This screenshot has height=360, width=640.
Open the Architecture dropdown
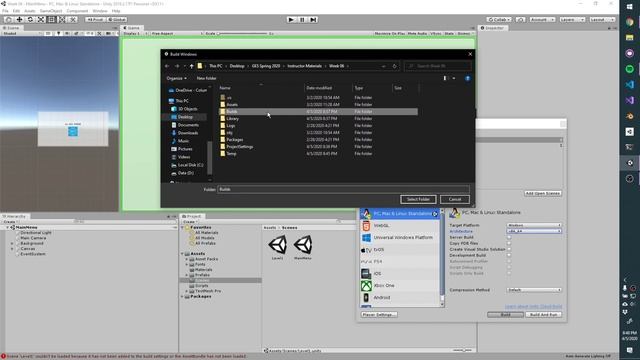pyautogui.click(x=534, y=231)
